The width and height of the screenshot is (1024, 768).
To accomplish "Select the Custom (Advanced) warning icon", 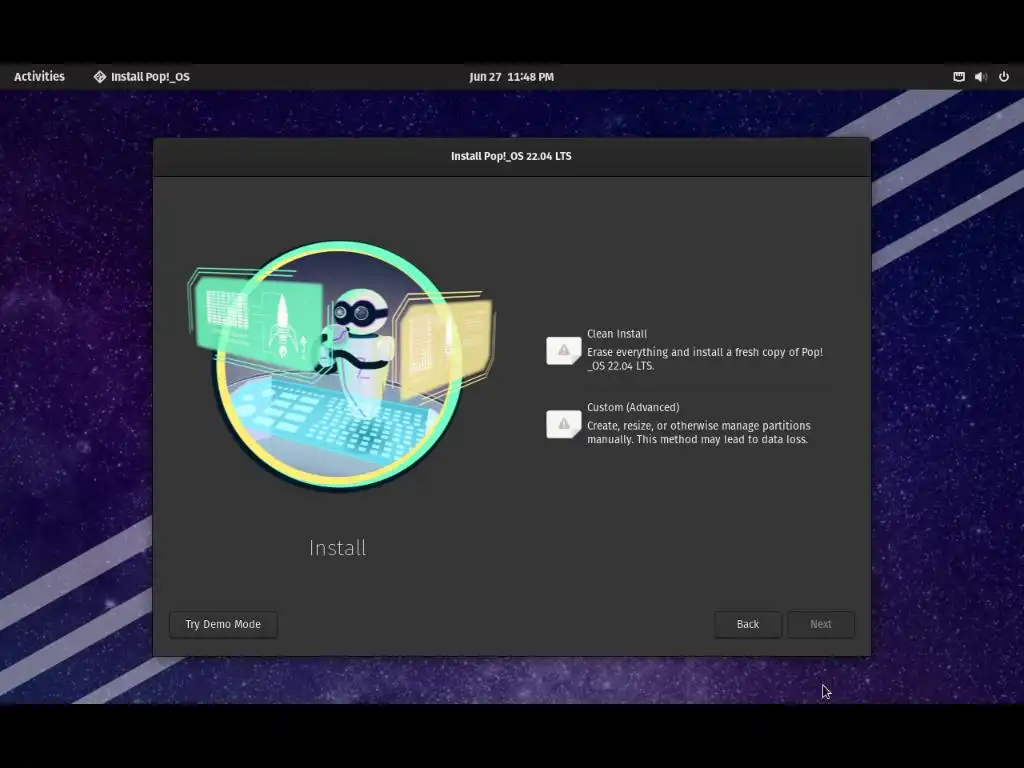I will point(564,424).
